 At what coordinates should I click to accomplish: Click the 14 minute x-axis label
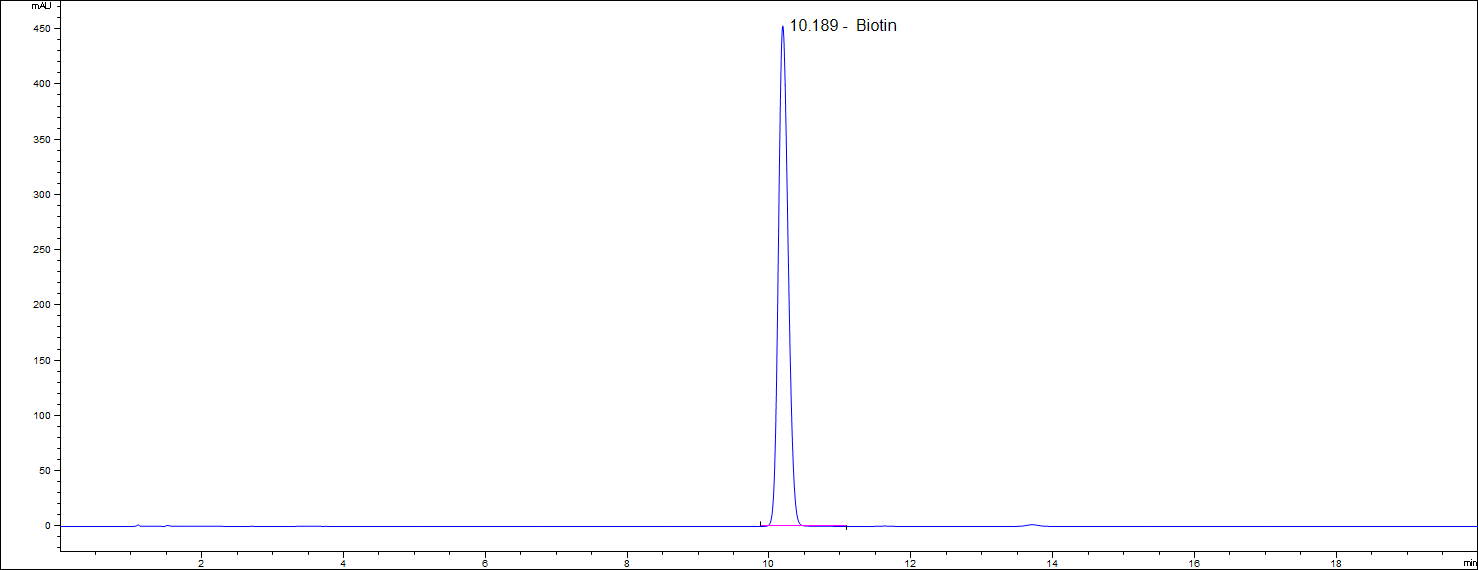coord(1052,563)
